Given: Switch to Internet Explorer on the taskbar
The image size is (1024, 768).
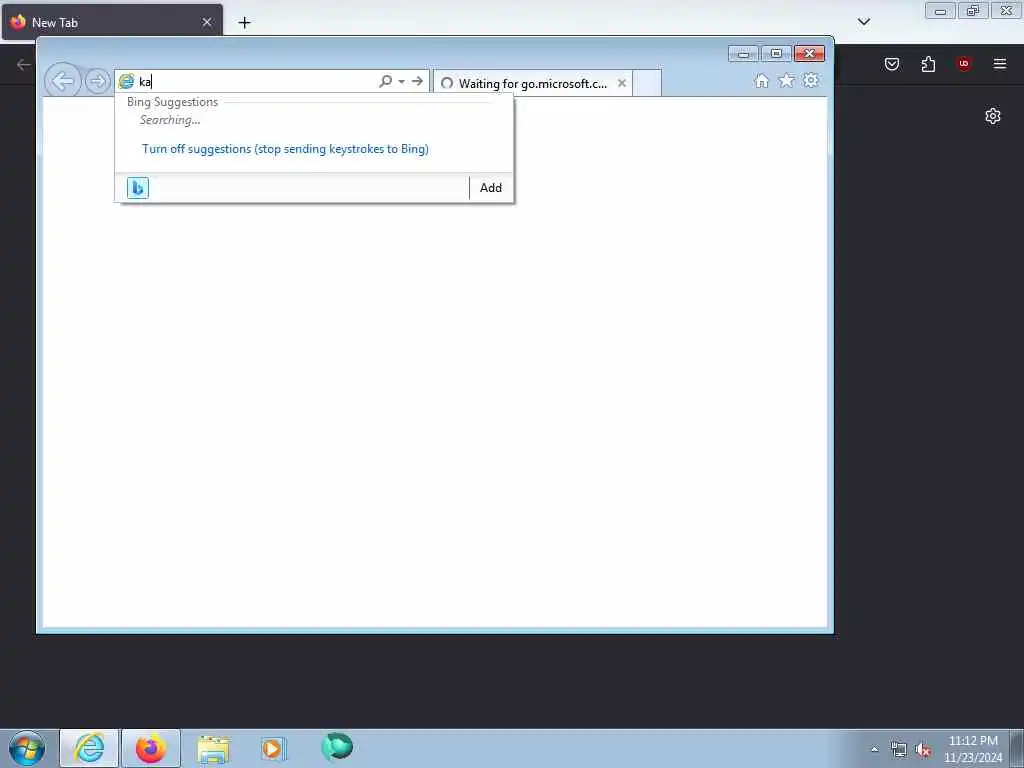Looking at the screenshot, I should [89, 748].
